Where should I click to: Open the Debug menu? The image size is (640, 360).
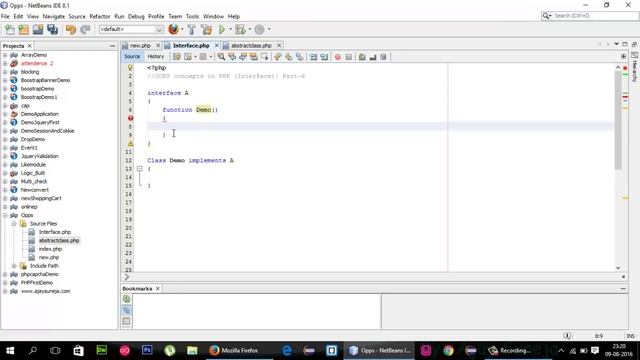[x=136, y=16]
